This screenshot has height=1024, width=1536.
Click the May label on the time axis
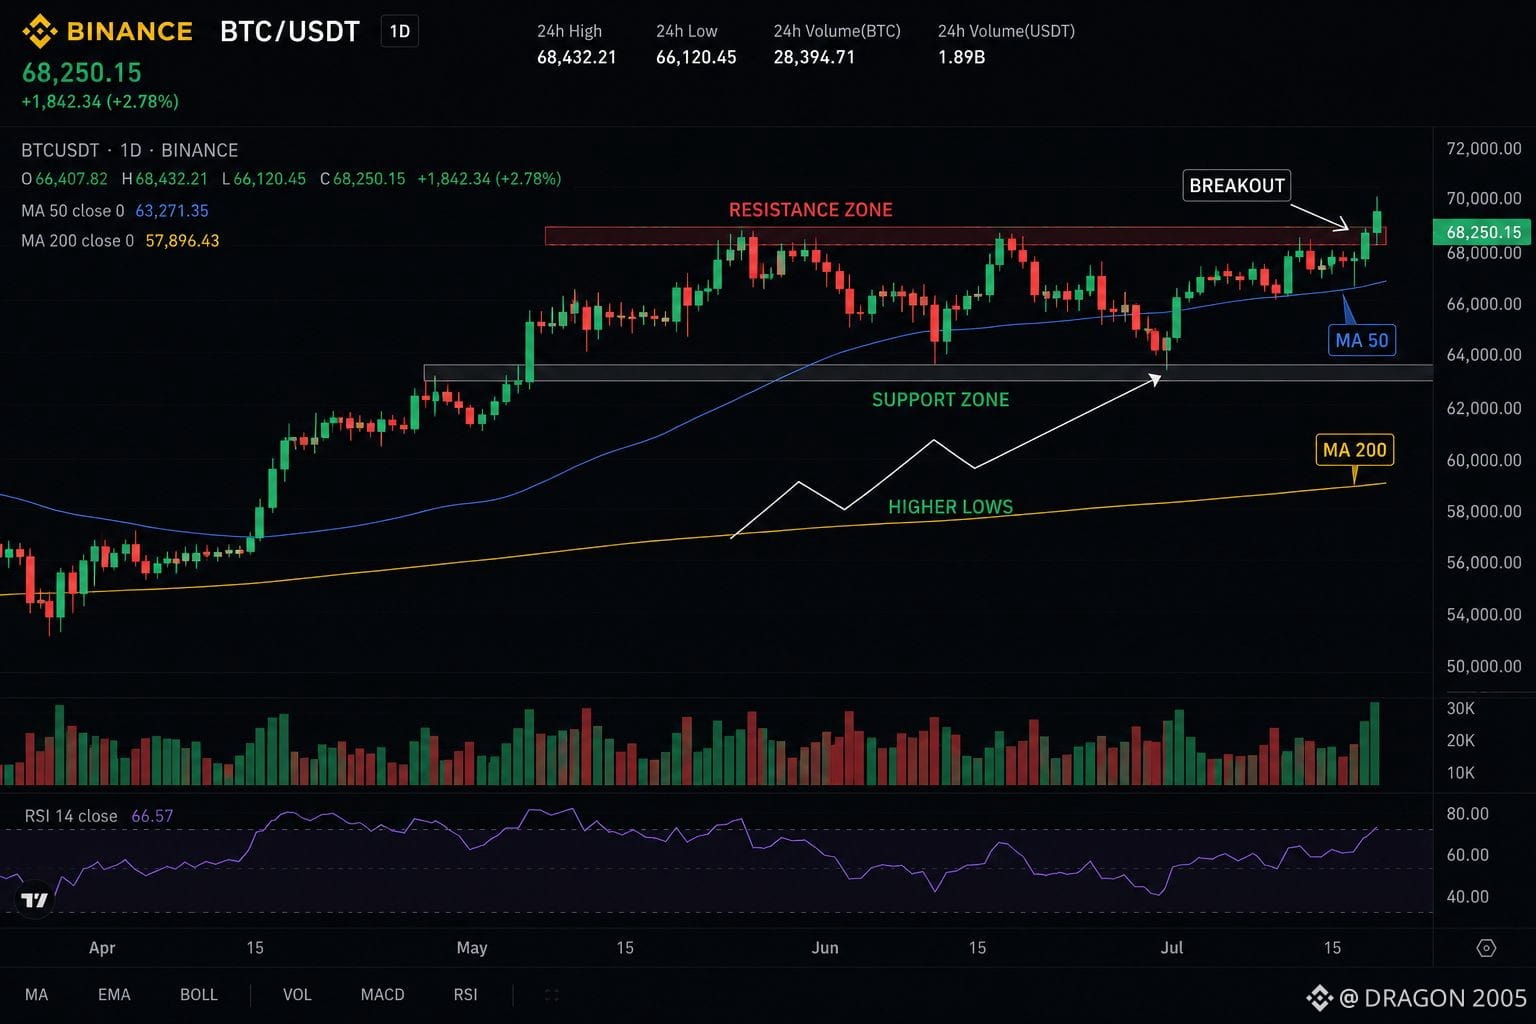click(x=472, y=948)
